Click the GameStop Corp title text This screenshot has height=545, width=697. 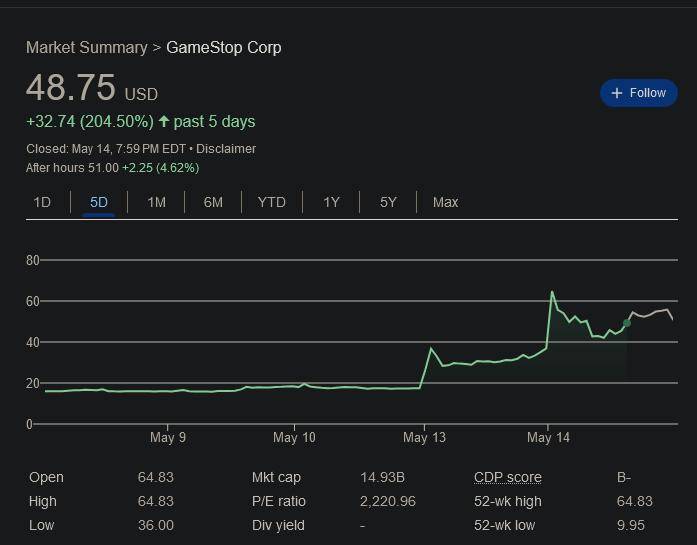tap(224, 48)
